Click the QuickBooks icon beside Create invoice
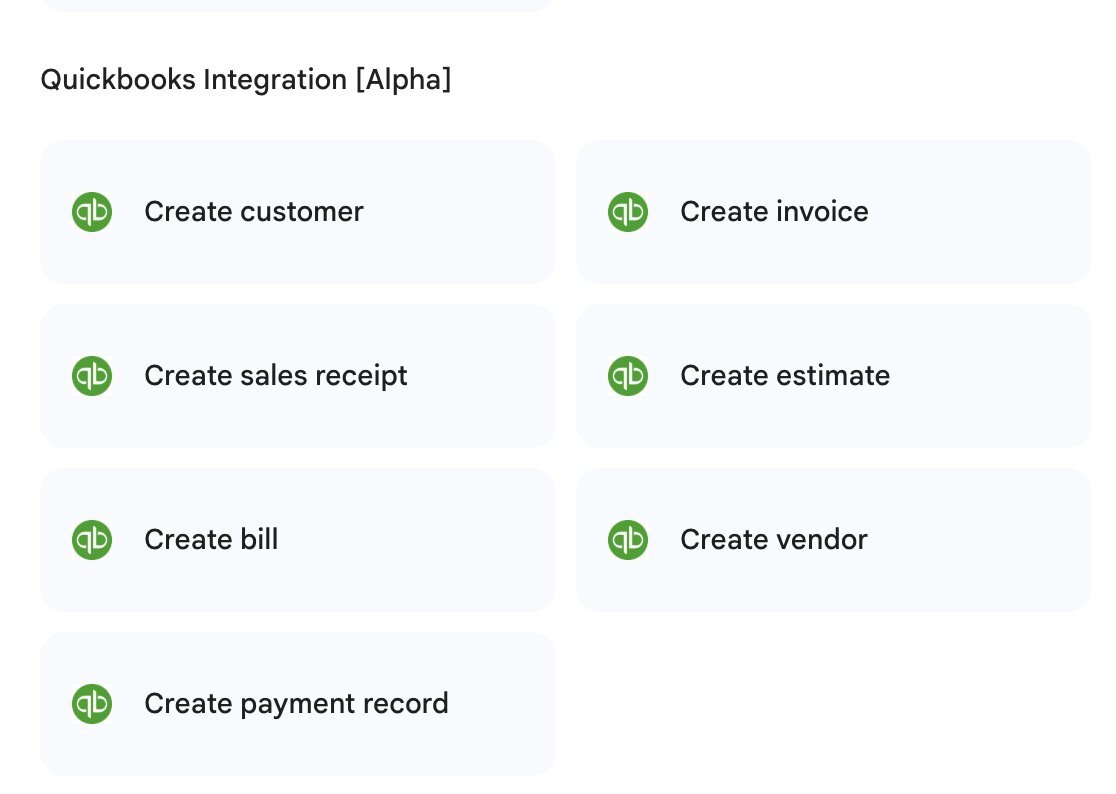Image resolution: width=1116 pixels, height=794 pixels. coord(628,212)
